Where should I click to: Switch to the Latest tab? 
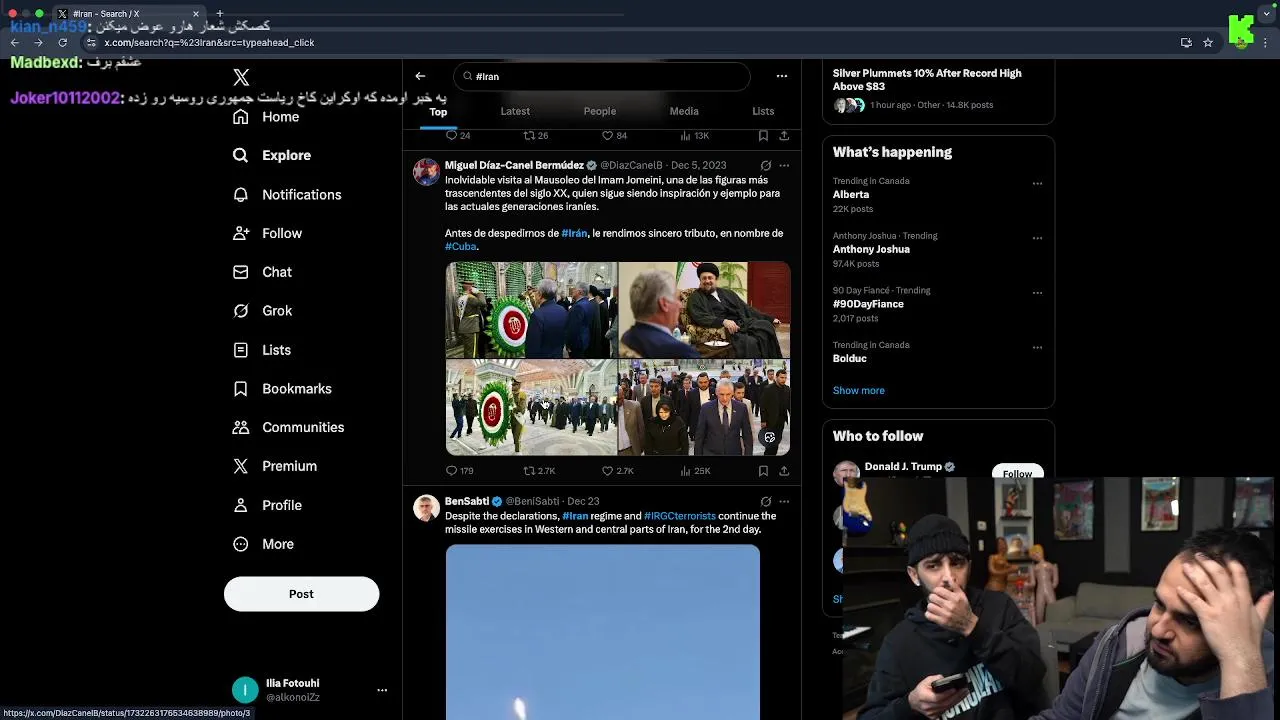[515, 111]
